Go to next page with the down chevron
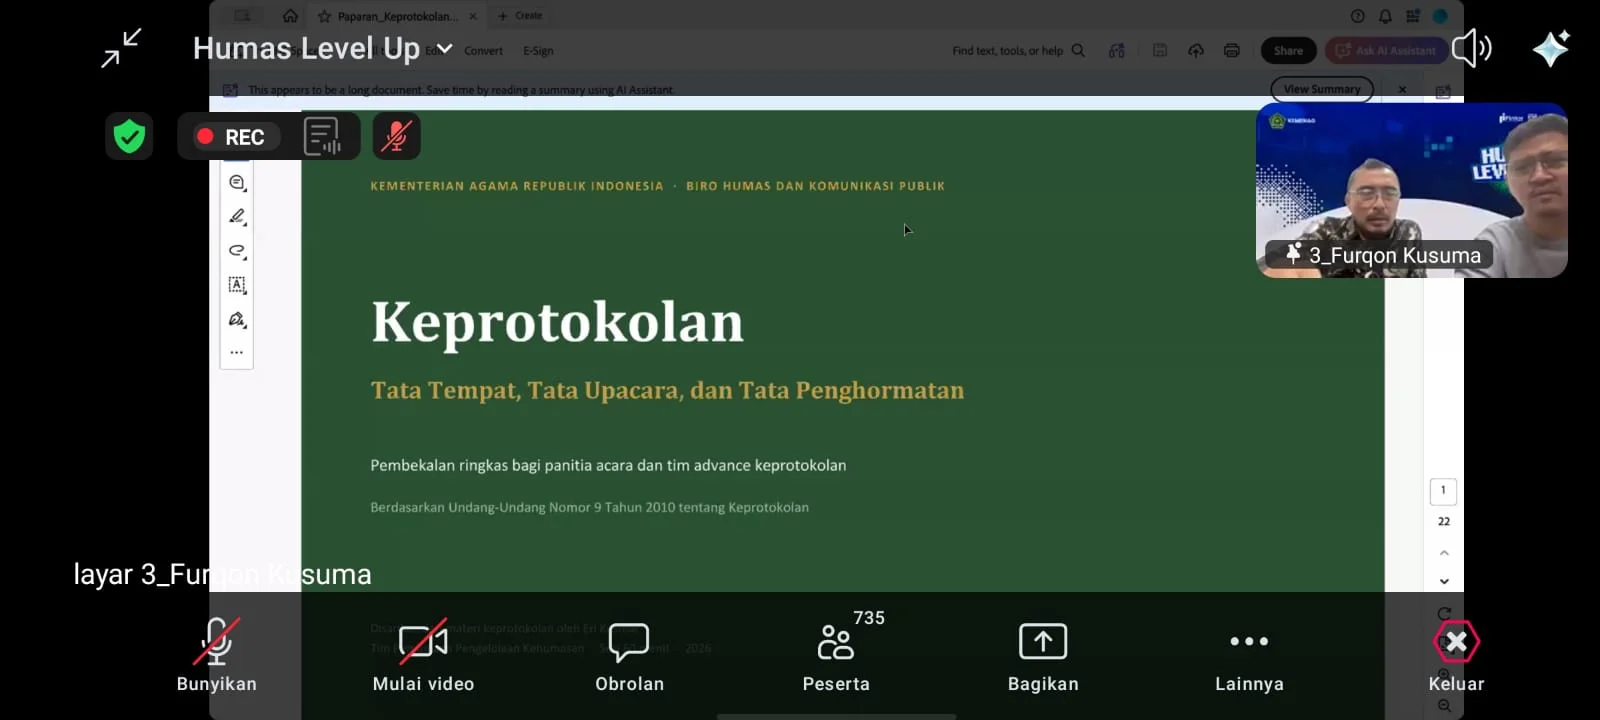 pos(1444,581)
